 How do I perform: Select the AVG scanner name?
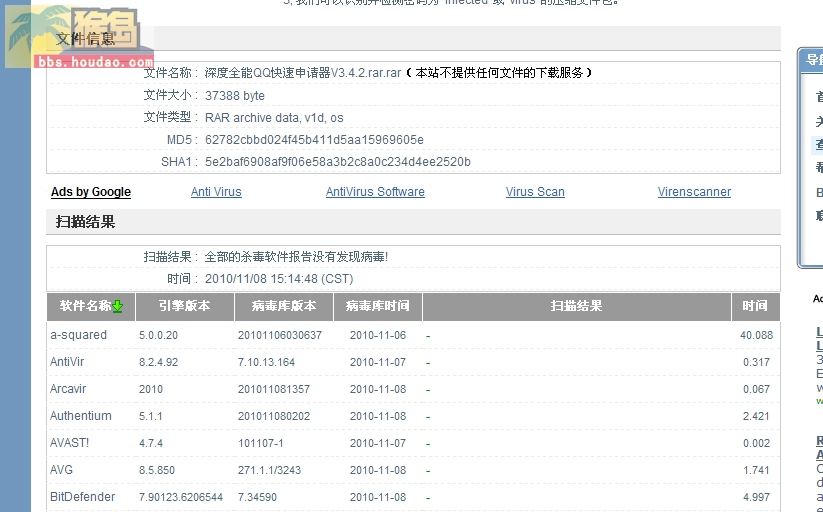[x=61, y=470]
